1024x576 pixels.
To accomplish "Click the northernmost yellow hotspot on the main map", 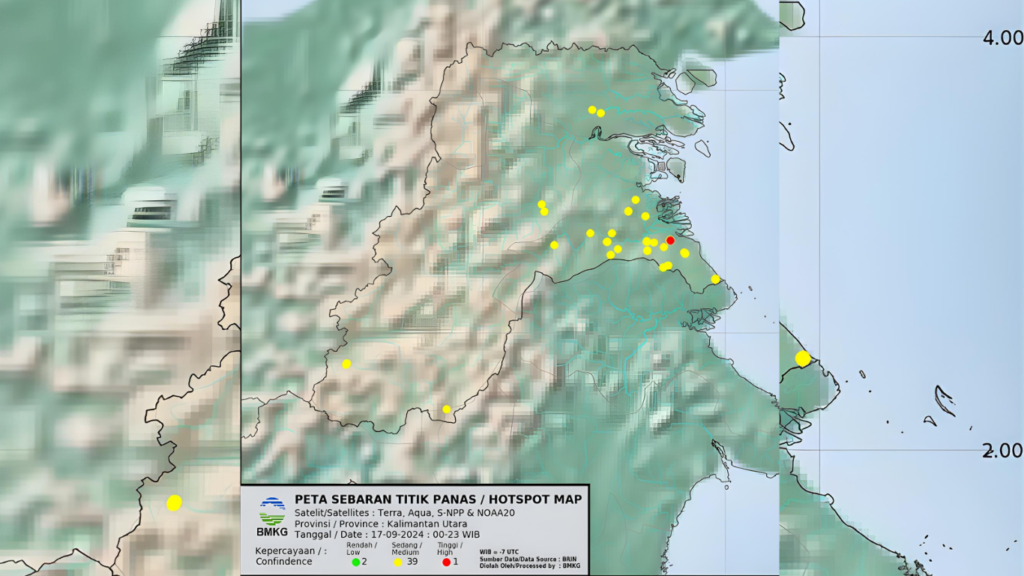I will pos(592,110).
